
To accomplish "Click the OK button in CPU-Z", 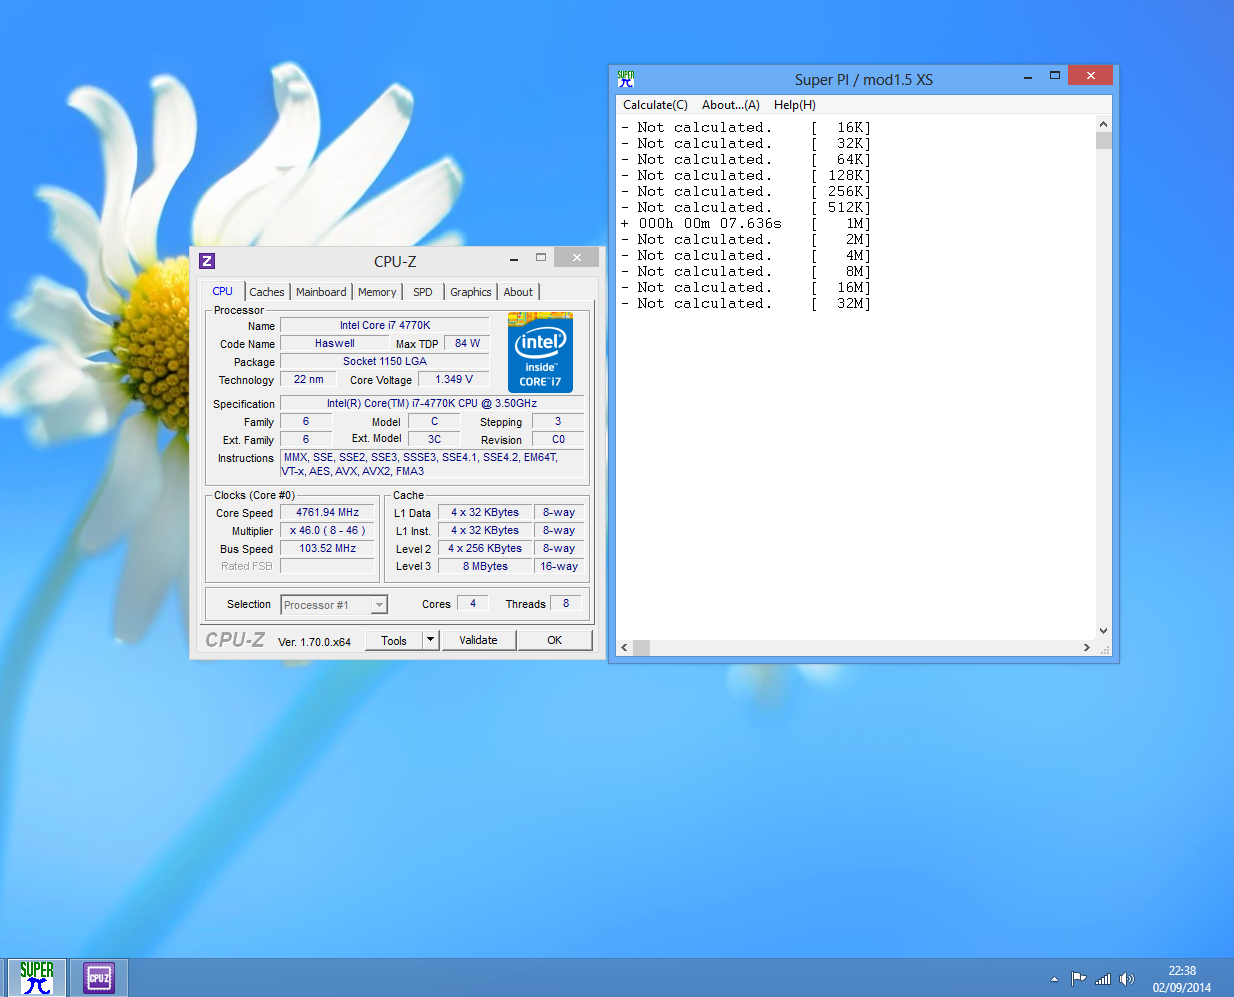I will 555,640.
